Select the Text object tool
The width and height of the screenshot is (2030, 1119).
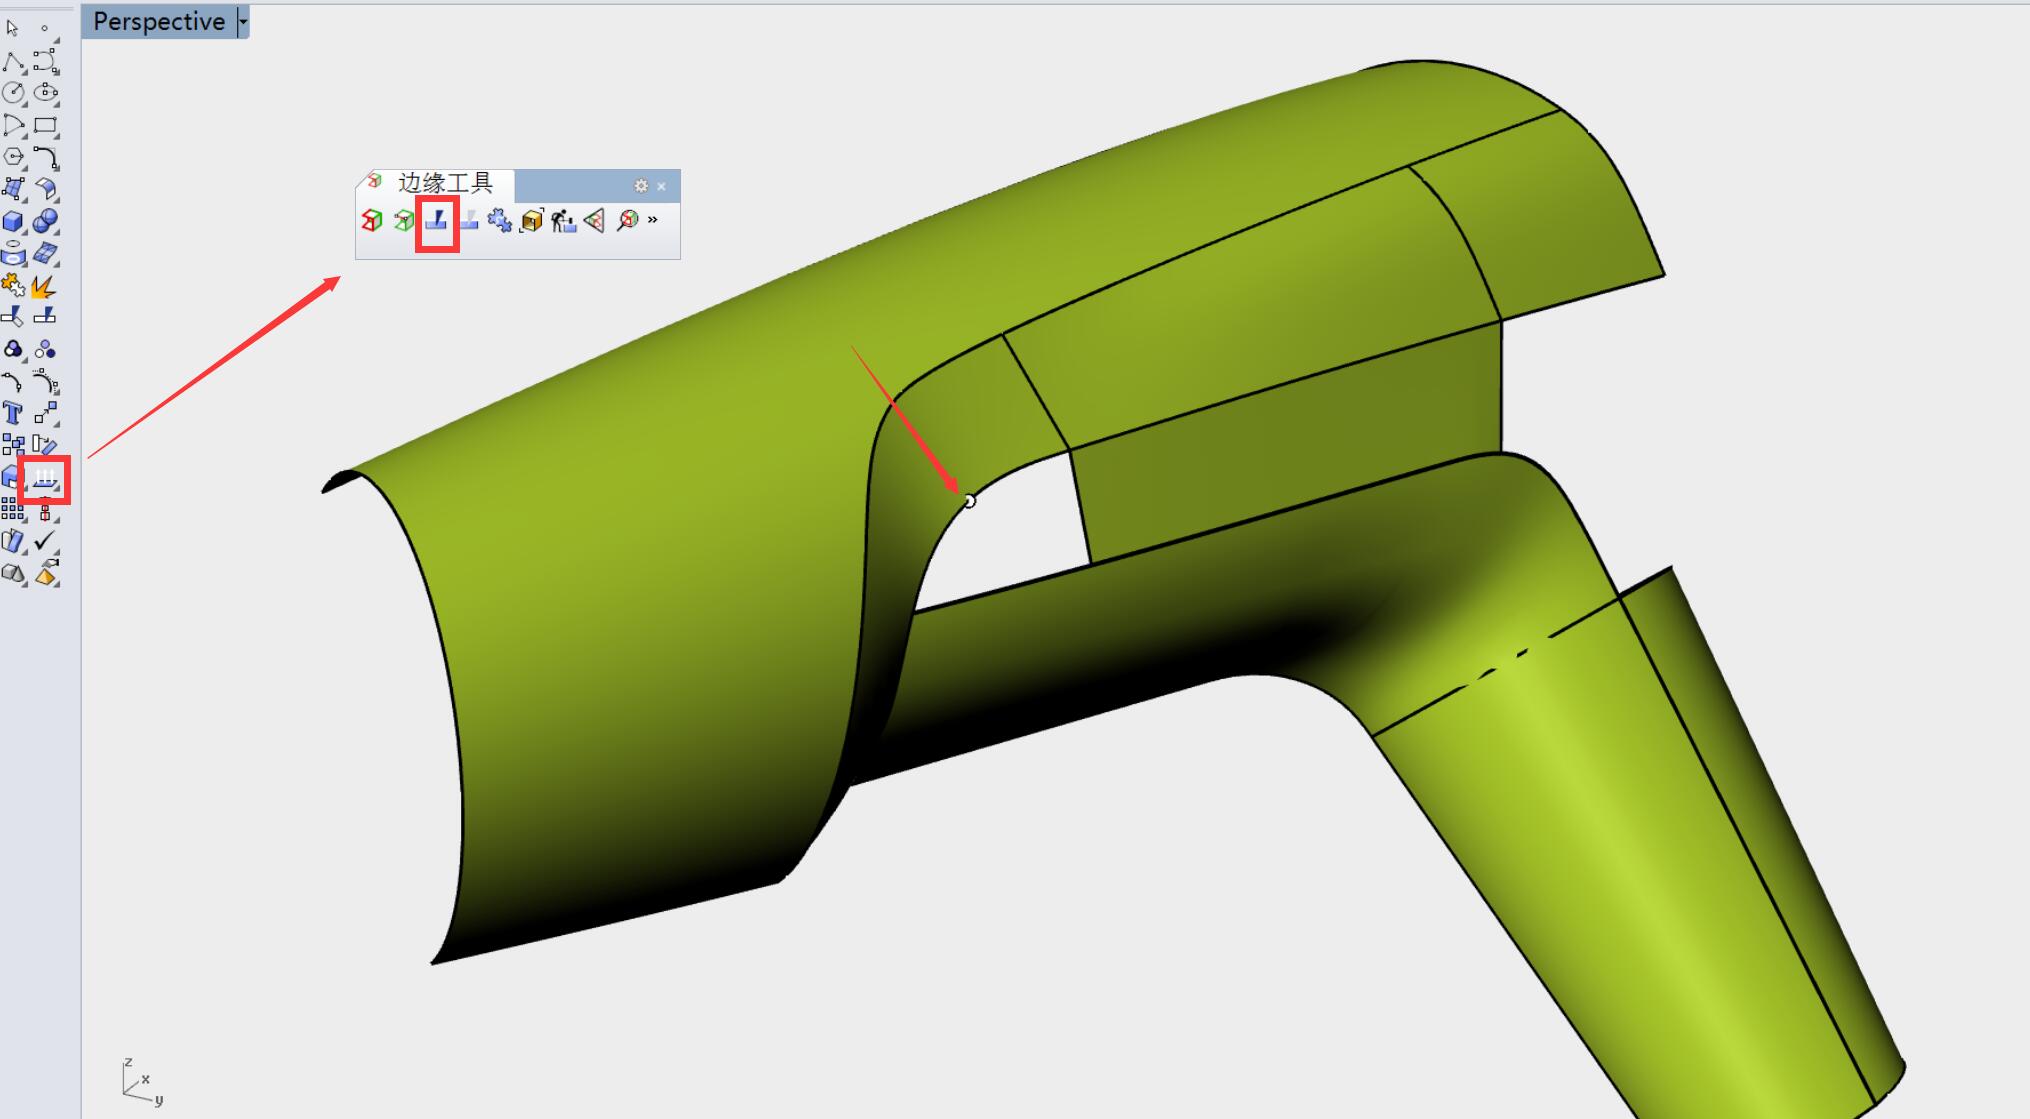click(x=13, y=414)
